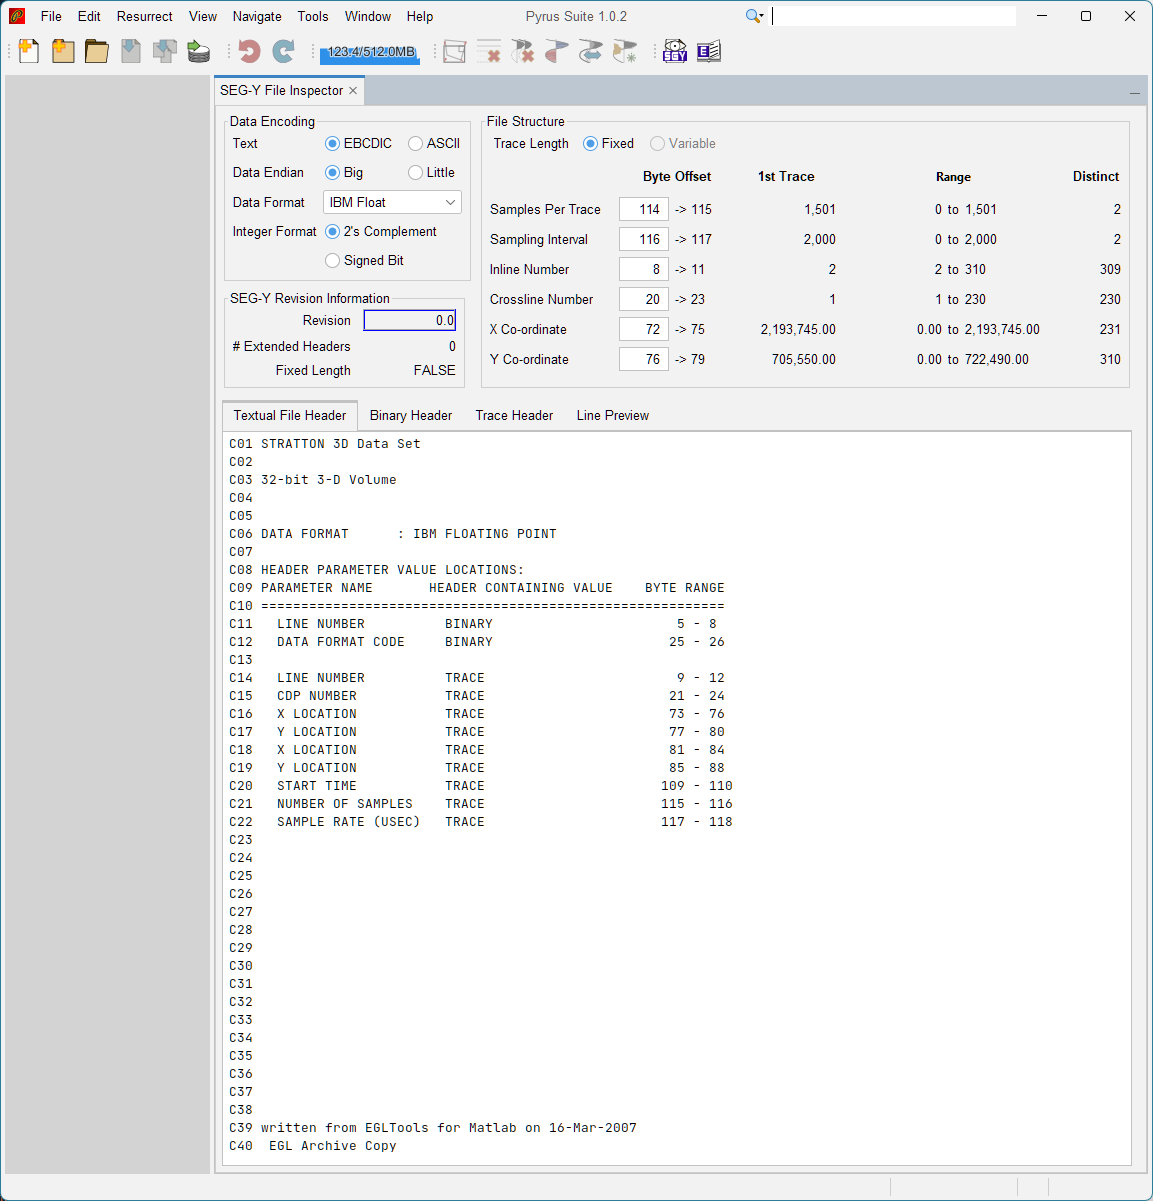Click the delete flag icon with red X
Screen dimensions: 1153x1201
(x=523, y=51)
